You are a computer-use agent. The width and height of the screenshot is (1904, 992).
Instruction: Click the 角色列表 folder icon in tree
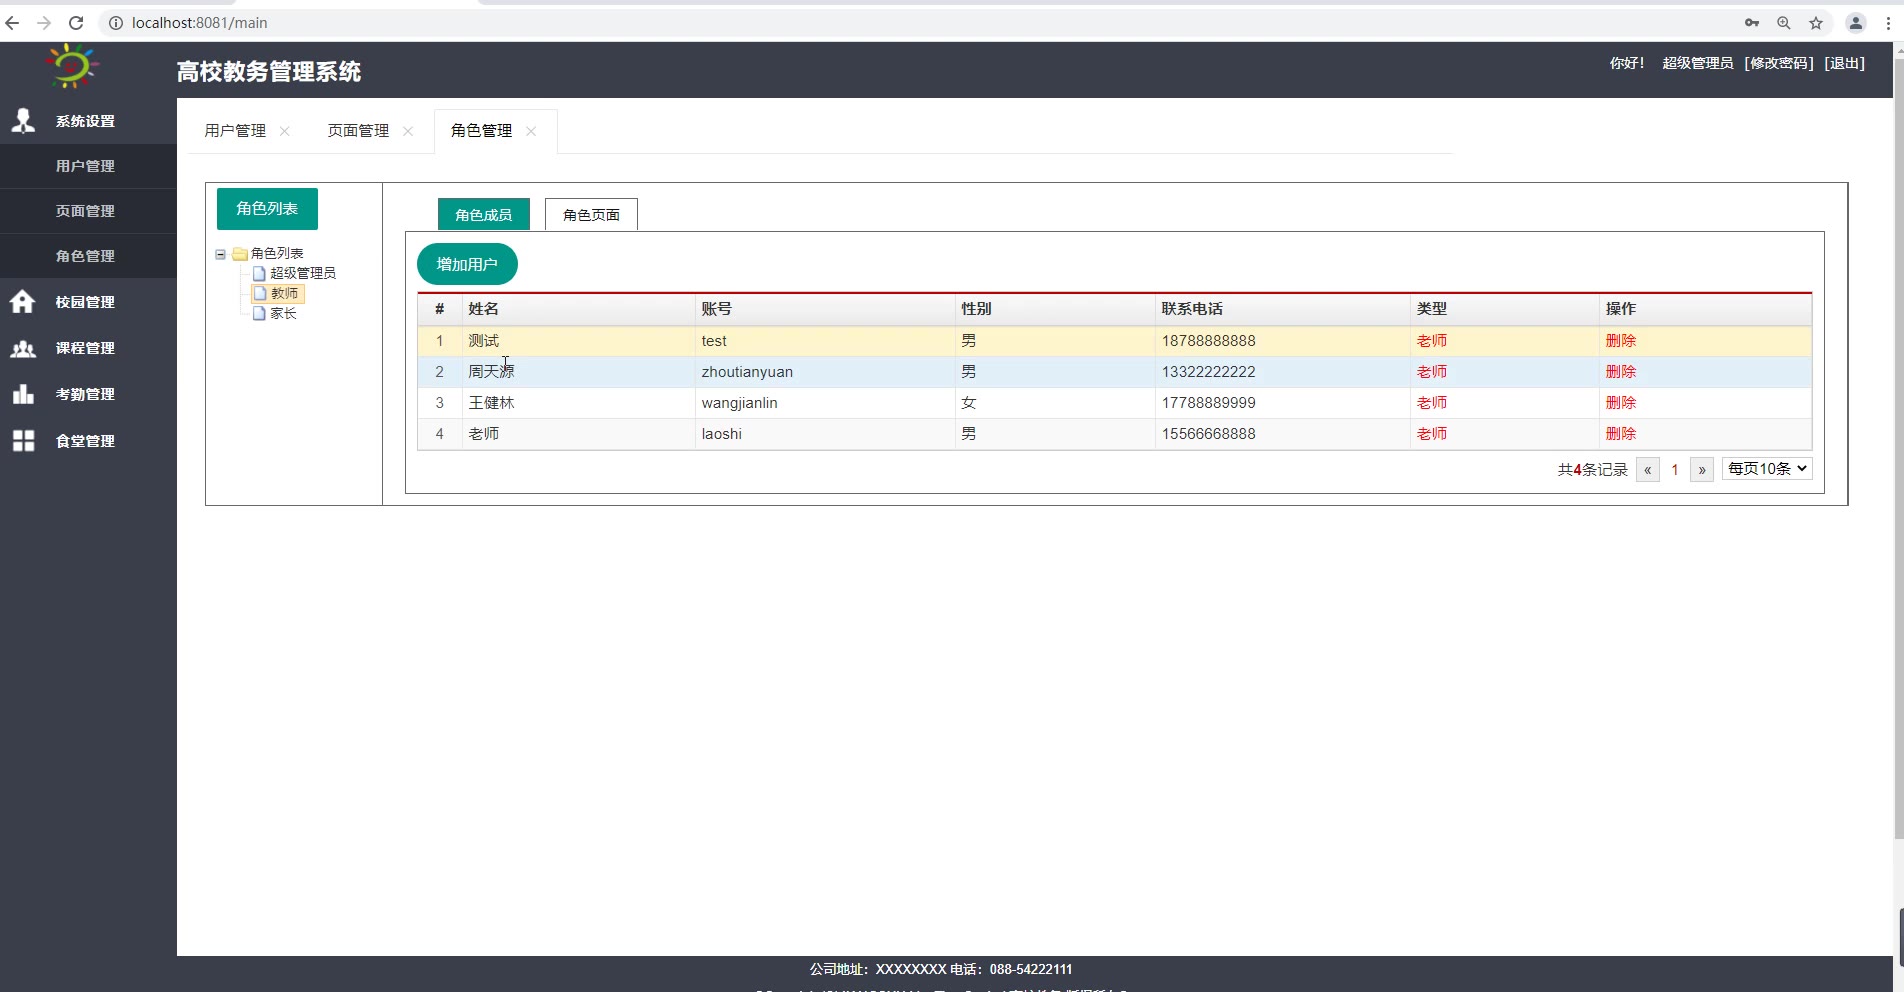240,254
